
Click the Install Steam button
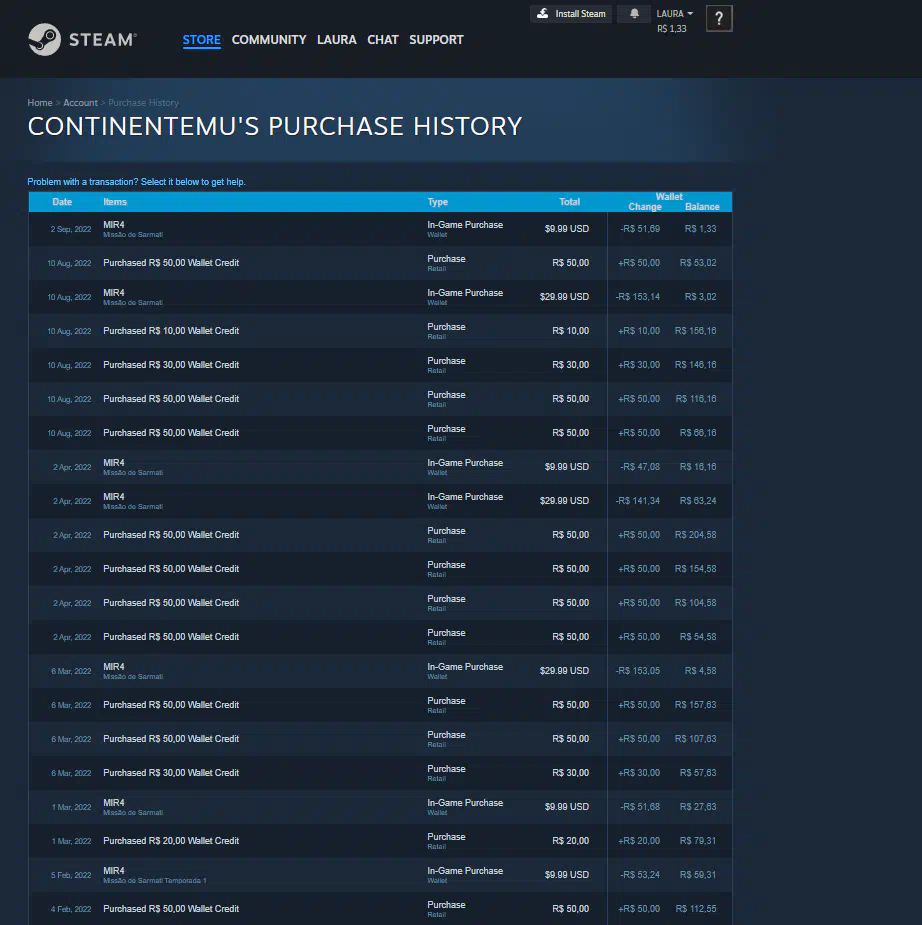[x=570, y=14]
